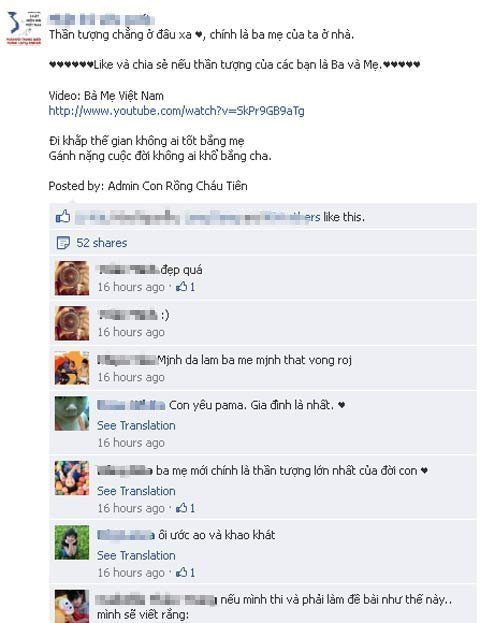480x623 pixels.
Task: Open the YouTube video link
Action: tap(176, 111)
